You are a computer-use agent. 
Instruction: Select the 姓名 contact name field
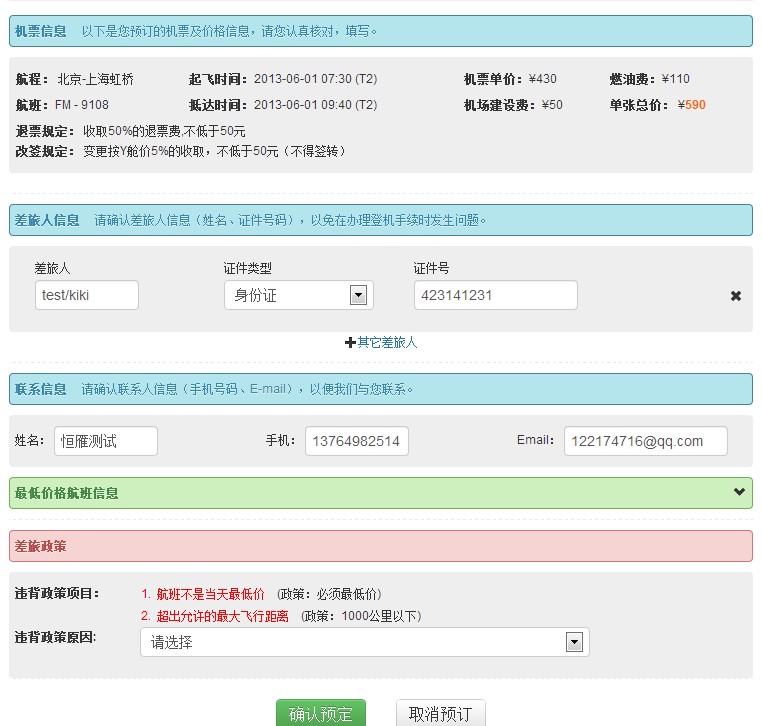[105, 441]
